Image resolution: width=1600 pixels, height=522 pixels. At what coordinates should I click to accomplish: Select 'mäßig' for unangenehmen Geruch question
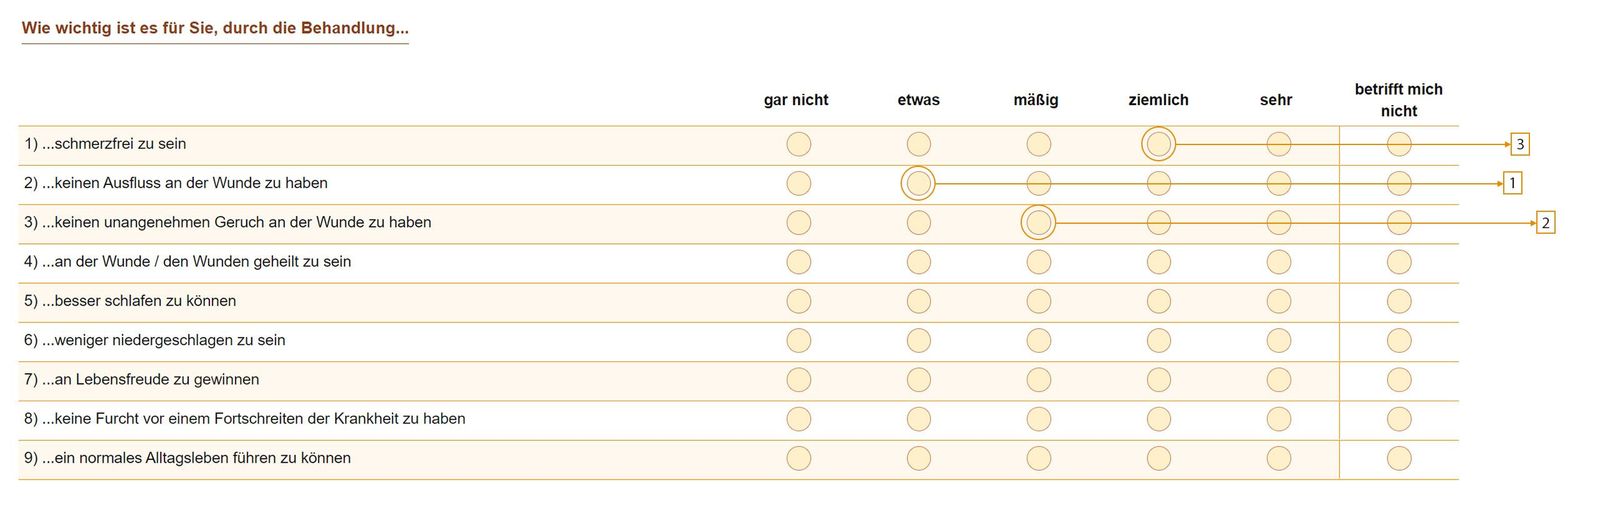click(x=1038, y=222)
